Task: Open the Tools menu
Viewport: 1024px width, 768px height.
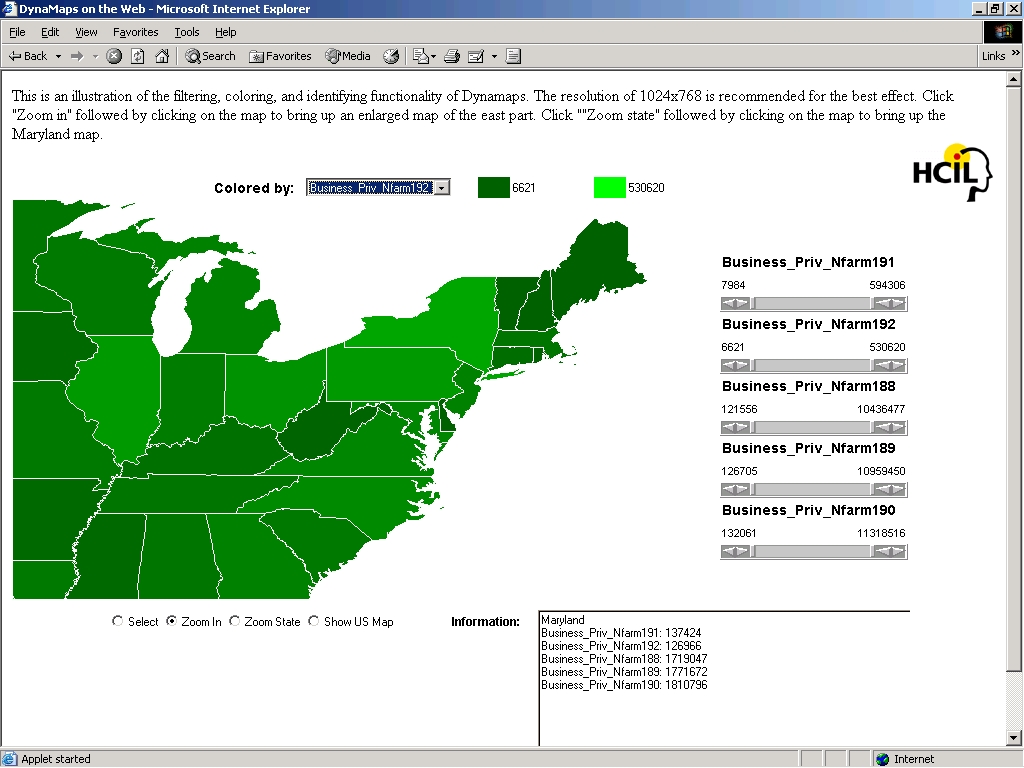Action: [186, 32]
